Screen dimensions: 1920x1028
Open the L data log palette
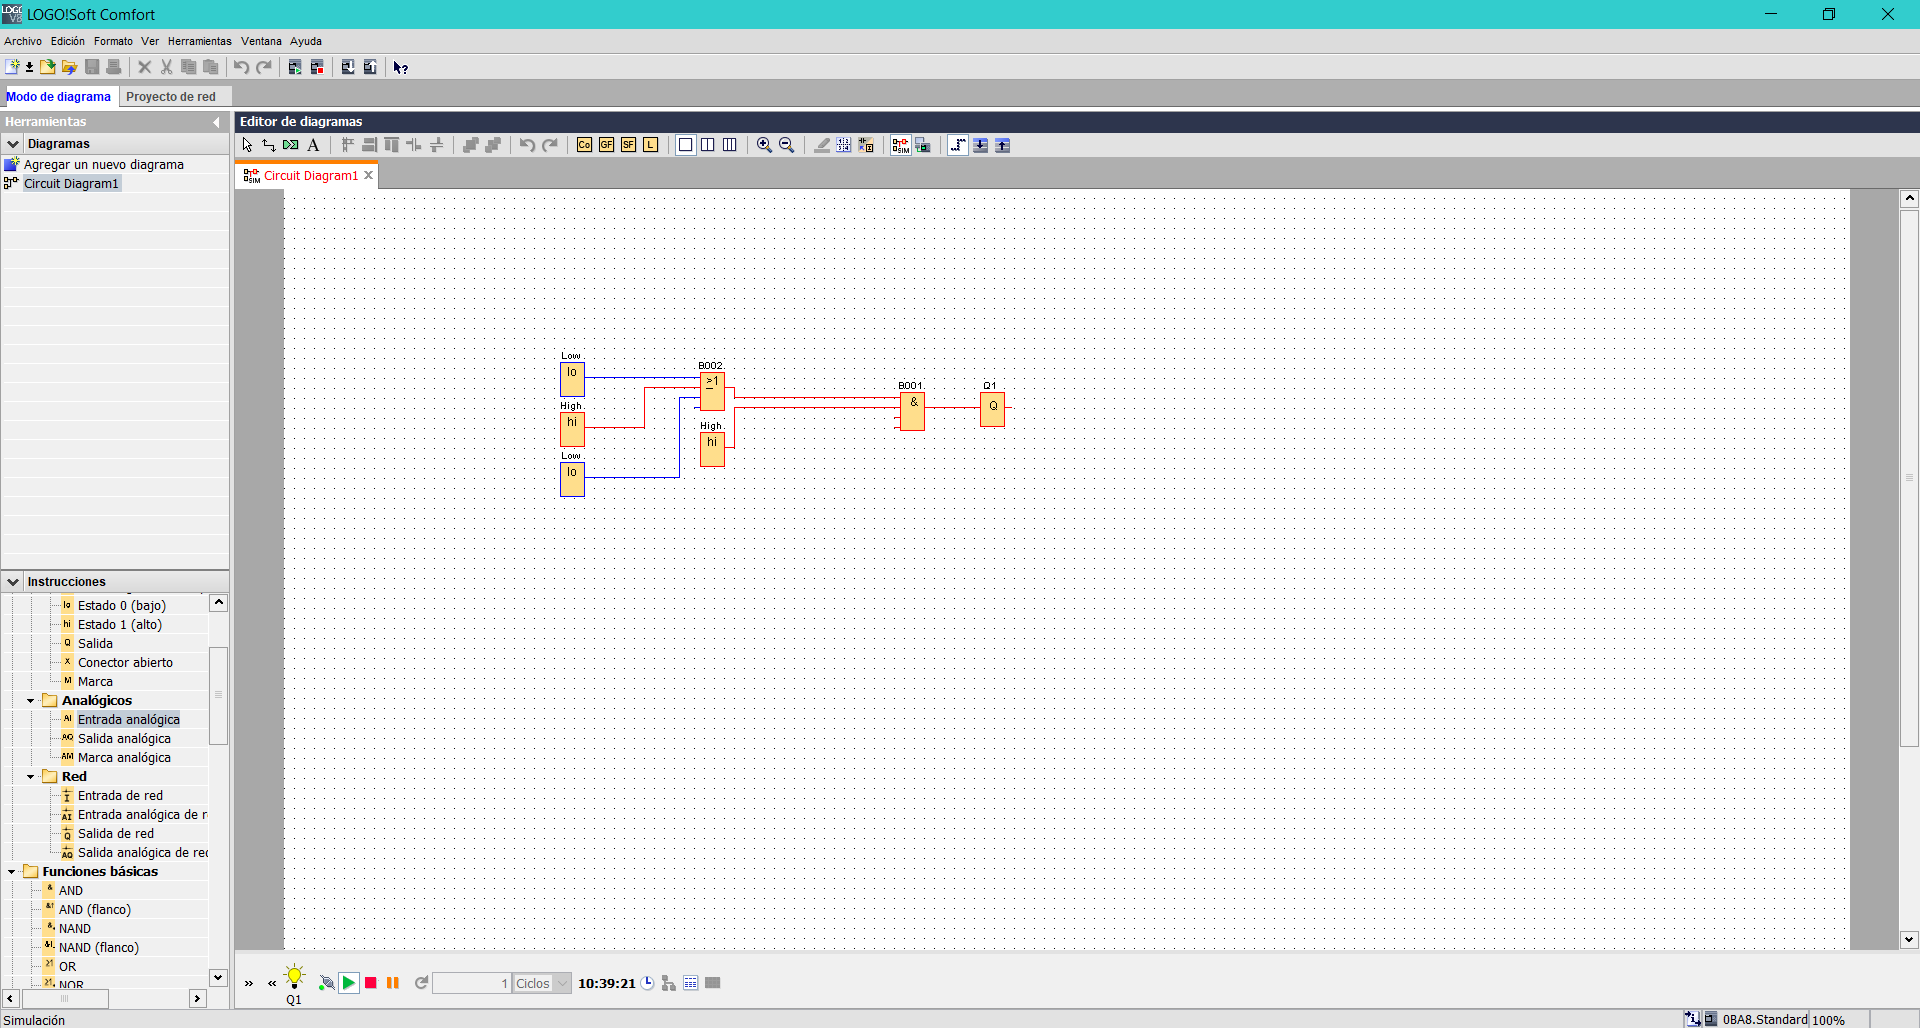[x=651, y=145]
